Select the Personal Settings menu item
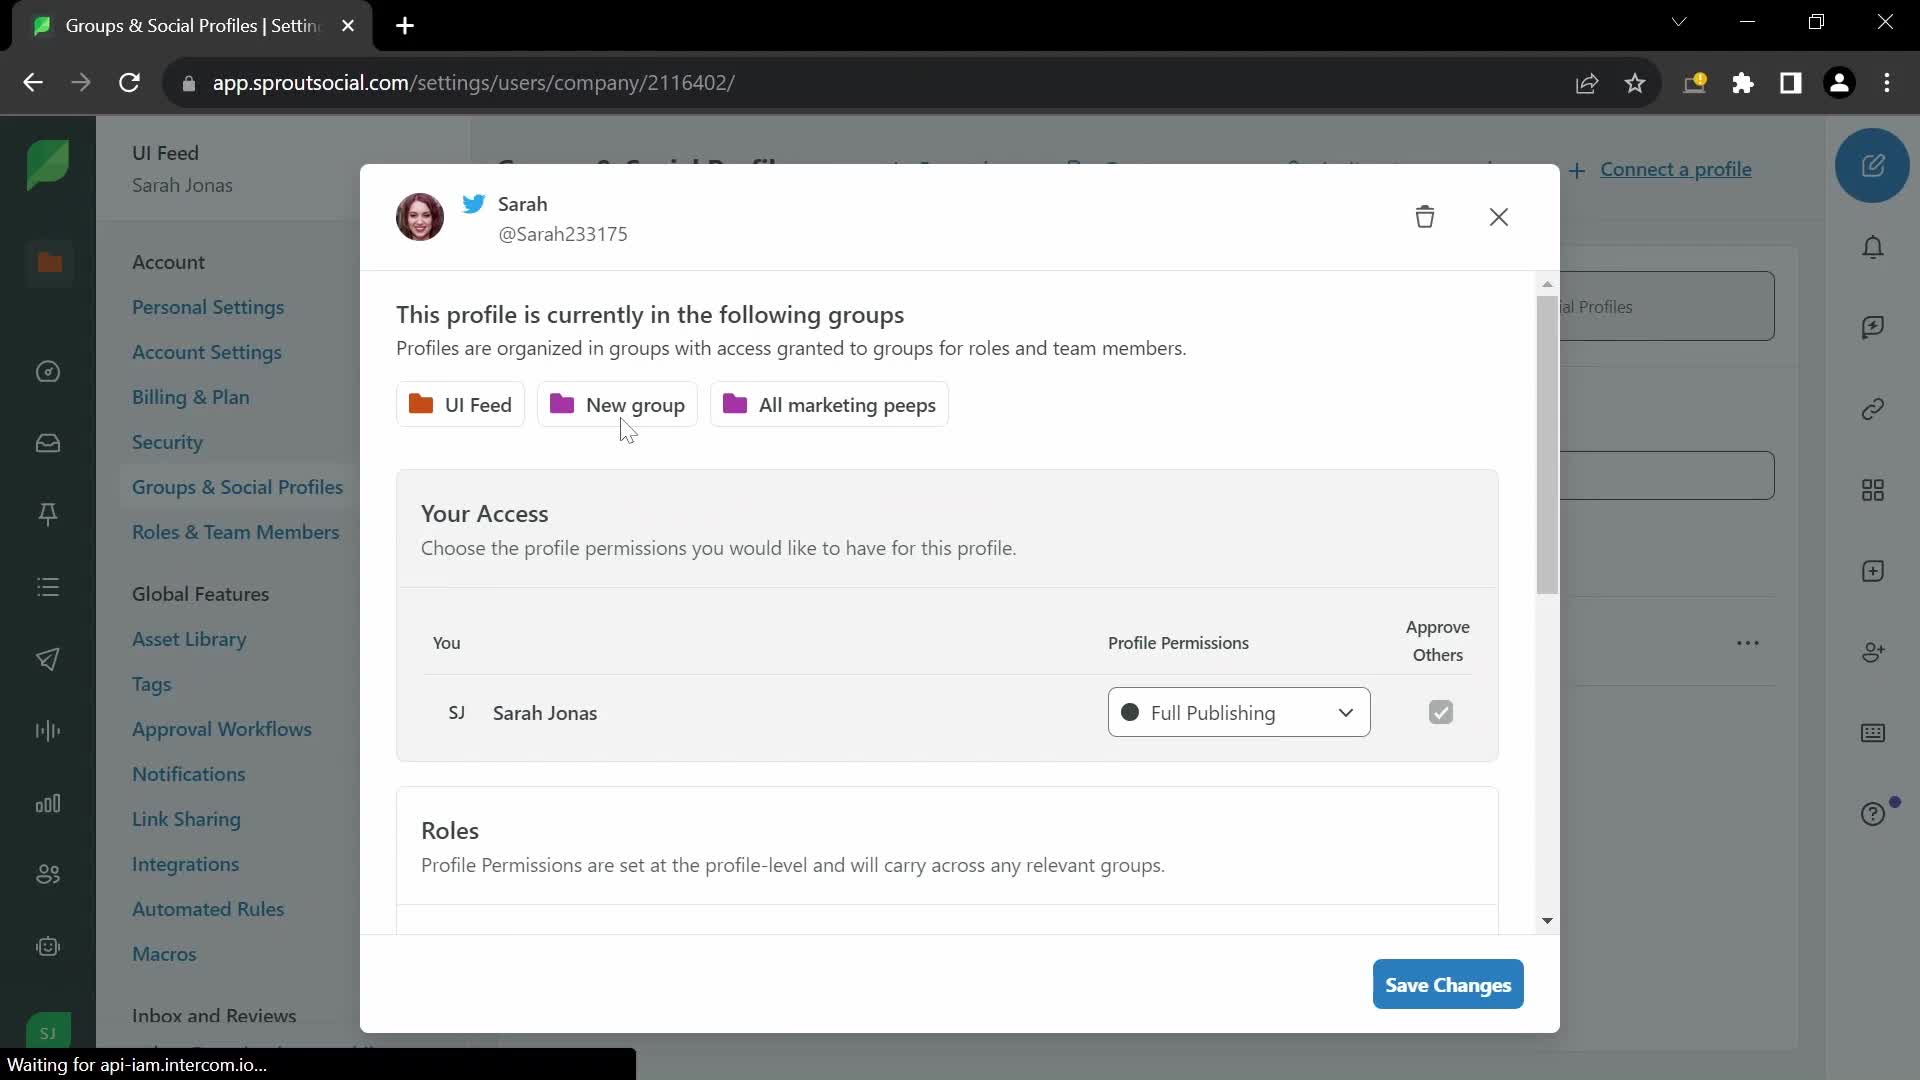 pyautogui.click(x=208, y=306)
